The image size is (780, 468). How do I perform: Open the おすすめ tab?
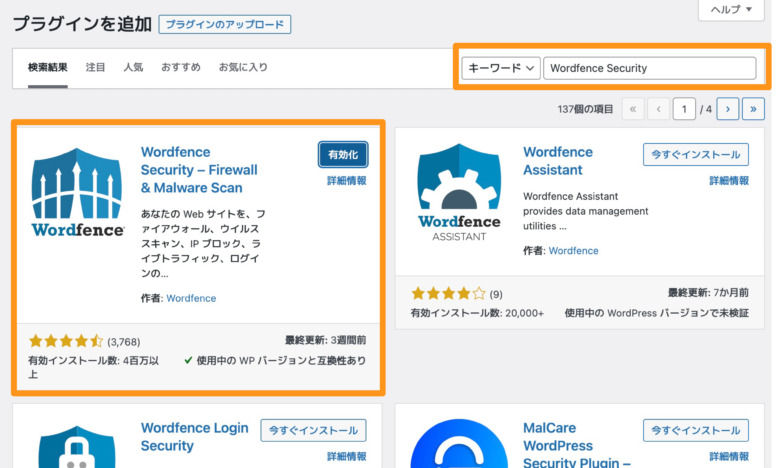(x=181, y=67)
